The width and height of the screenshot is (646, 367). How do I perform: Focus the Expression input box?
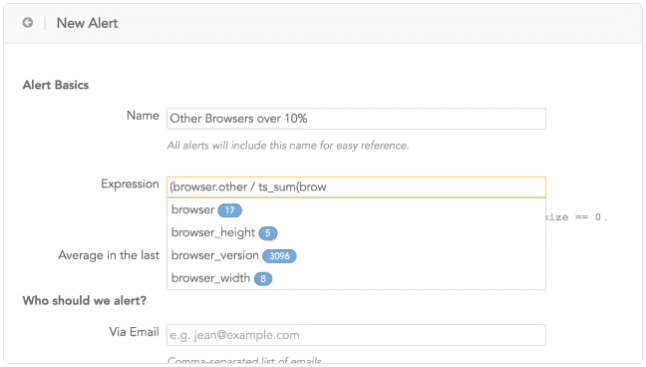point(356,187)
